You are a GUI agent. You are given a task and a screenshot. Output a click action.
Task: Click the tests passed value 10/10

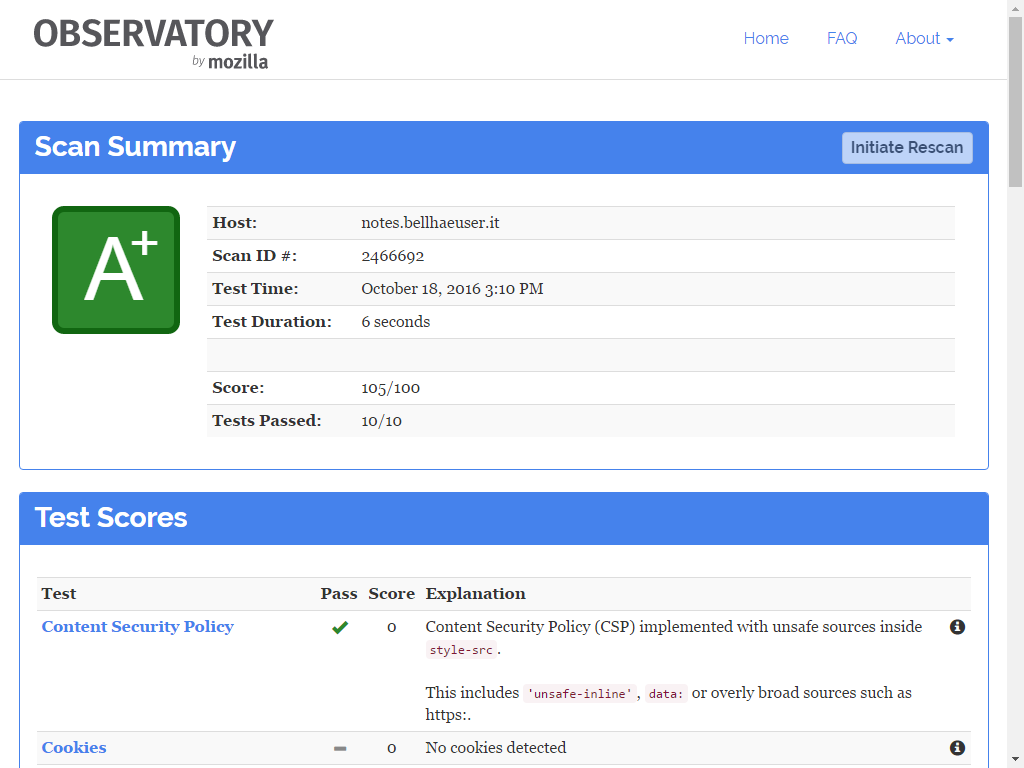tap(381, 421)
